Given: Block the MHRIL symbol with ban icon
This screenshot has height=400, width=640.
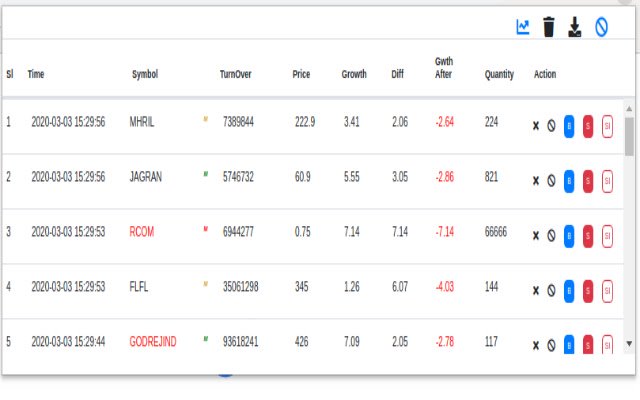Looking at the screenshot, I should click(x=551, y=126).
